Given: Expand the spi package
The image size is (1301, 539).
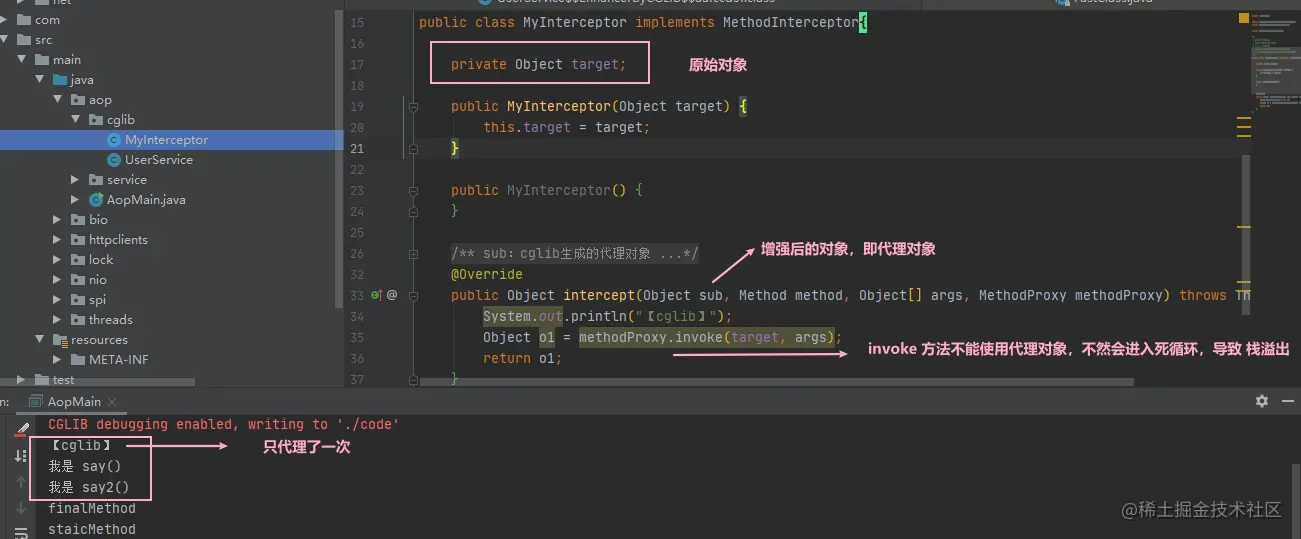Looking at the screenshot, I should click(58, 300).
